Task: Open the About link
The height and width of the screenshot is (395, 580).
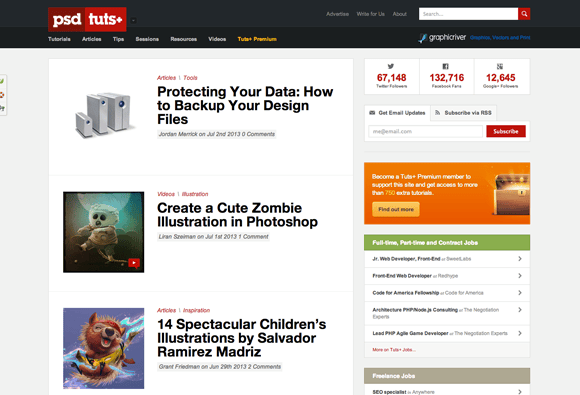Action: pos(399,14)
